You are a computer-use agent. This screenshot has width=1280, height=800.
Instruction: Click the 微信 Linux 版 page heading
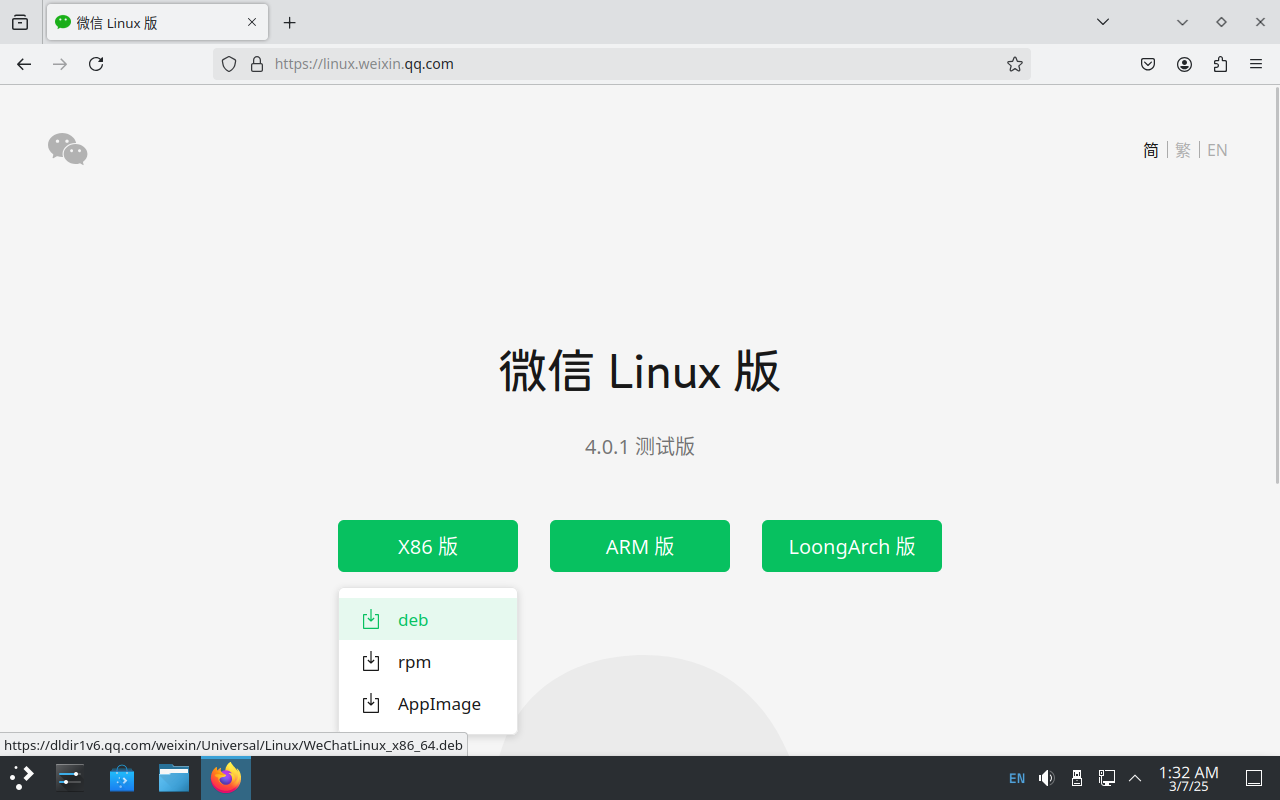[640, 371]
